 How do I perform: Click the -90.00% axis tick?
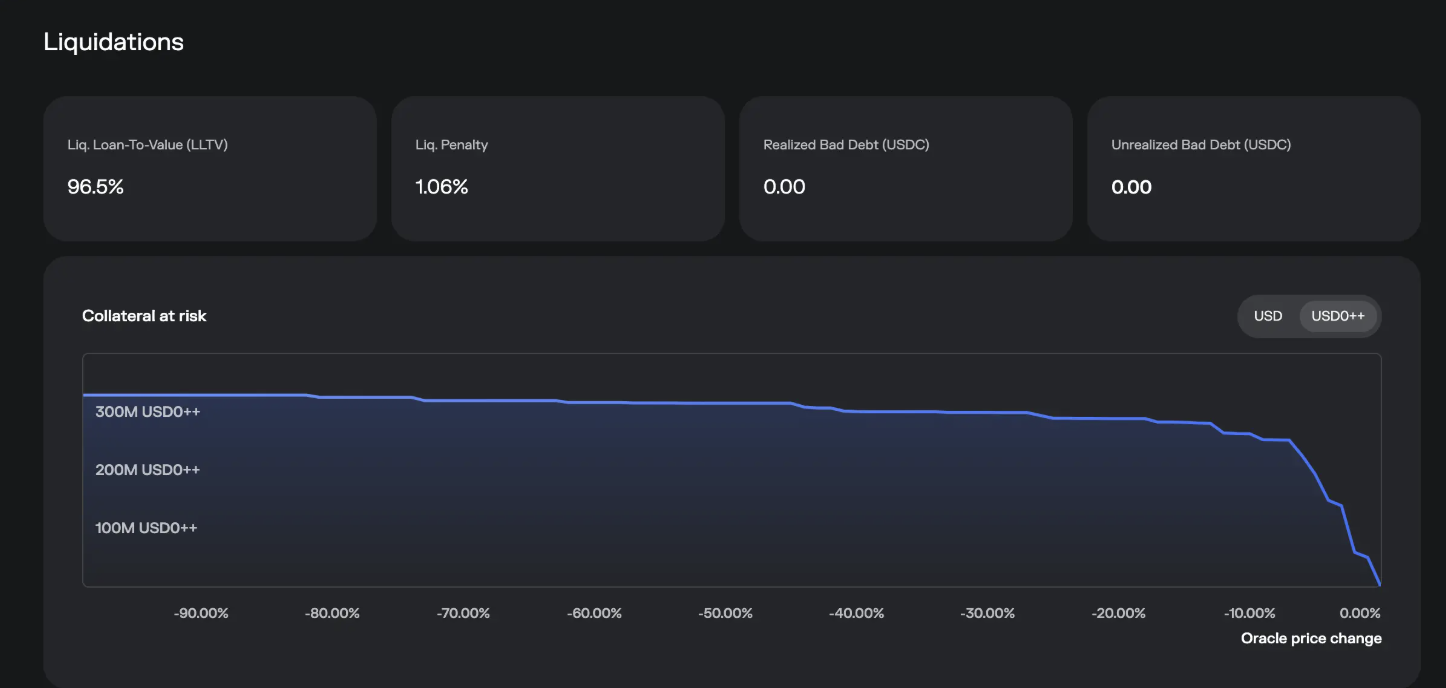201,613
